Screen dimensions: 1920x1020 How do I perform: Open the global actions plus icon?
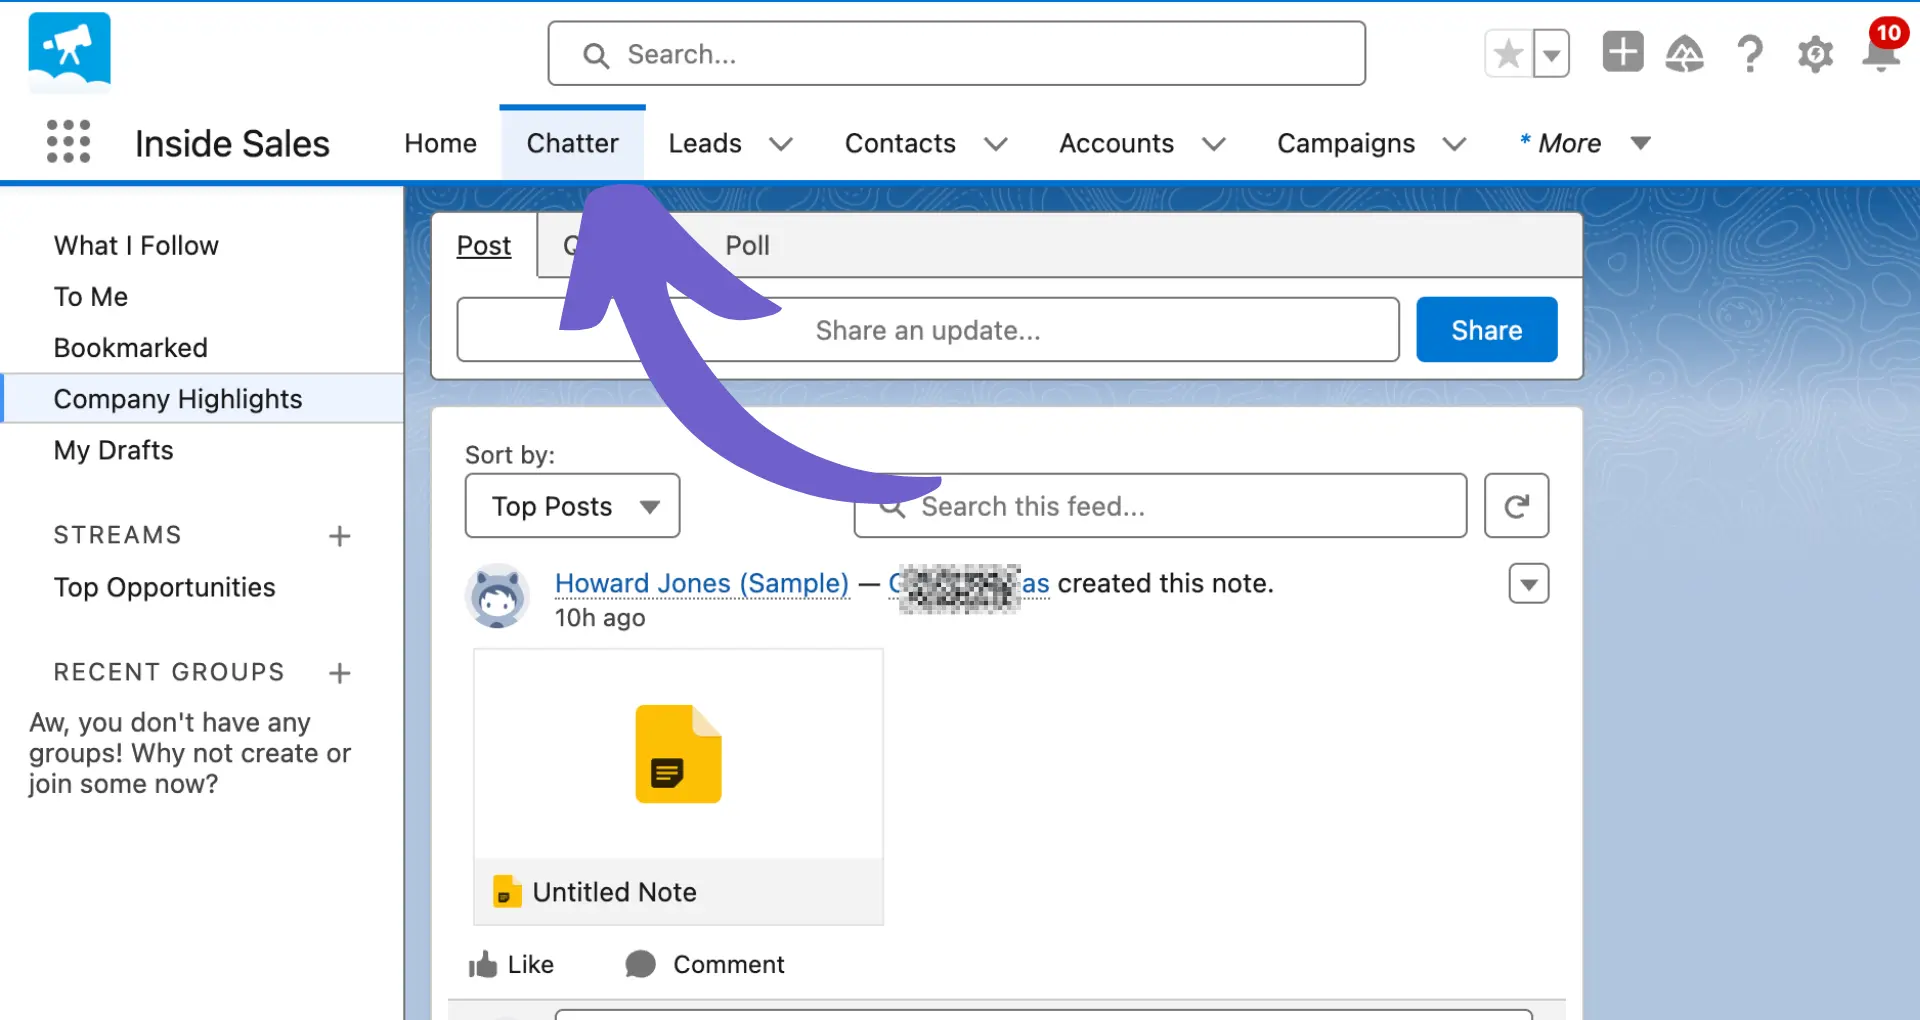(1622, 52)
